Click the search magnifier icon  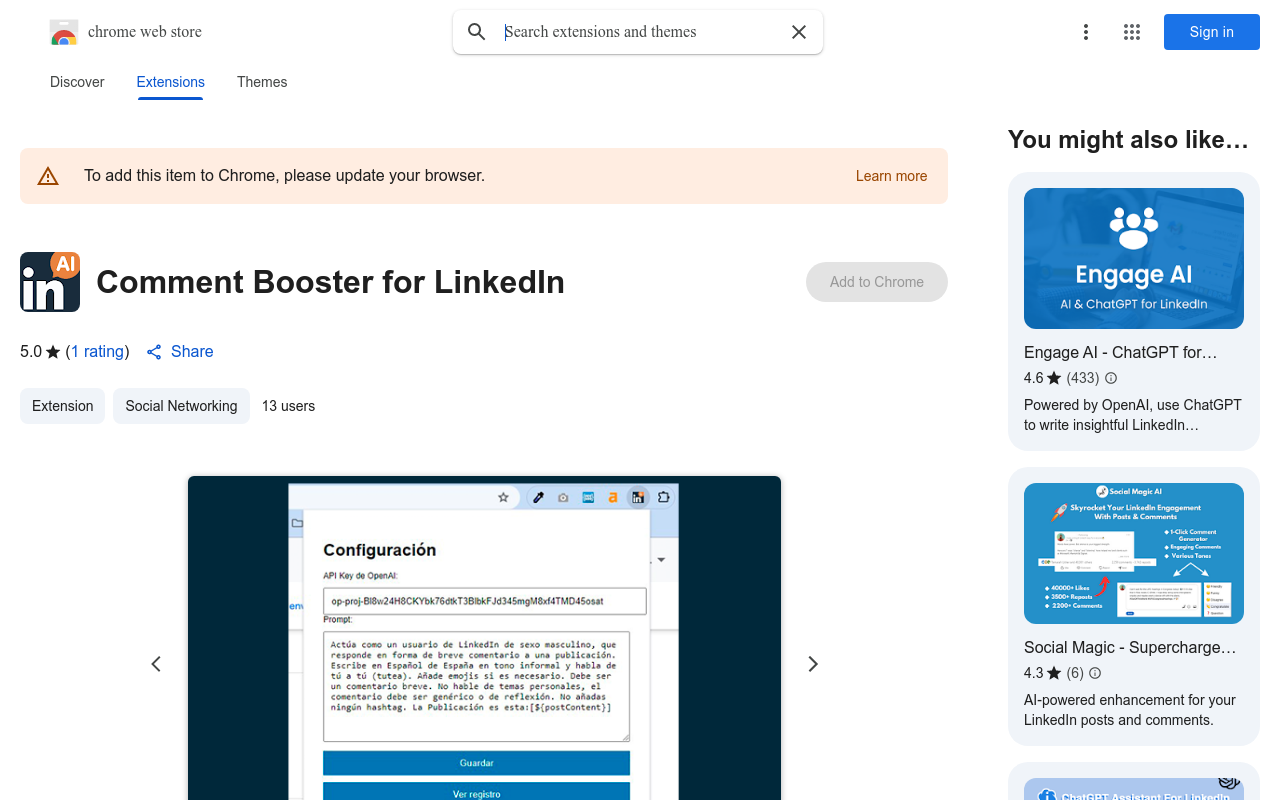pos(477,32)
